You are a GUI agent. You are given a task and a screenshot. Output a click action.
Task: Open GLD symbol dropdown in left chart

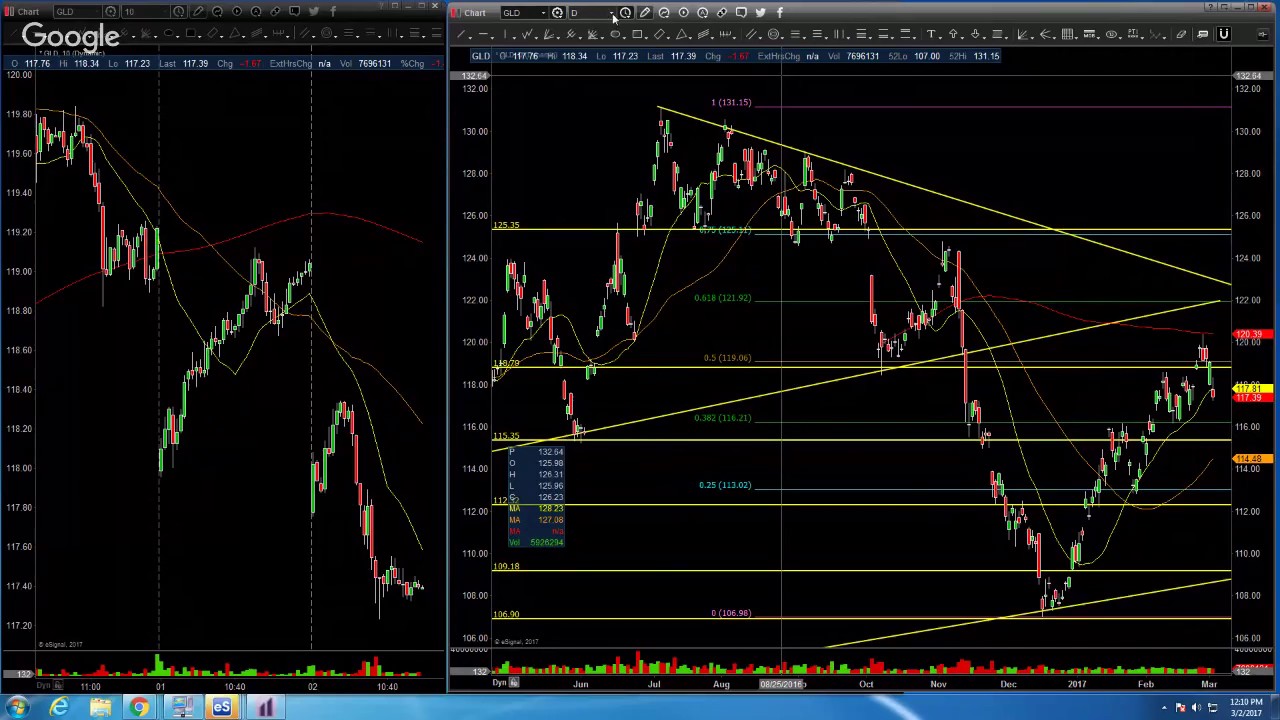97,12
